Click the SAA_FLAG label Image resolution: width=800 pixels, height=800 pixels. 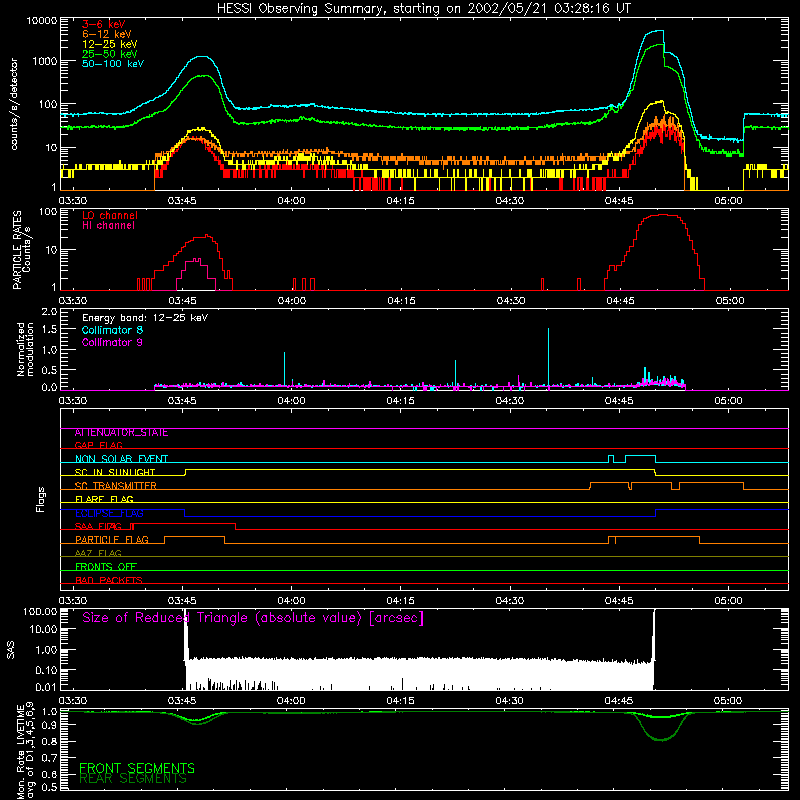pyautogui.click(x=98, y=527)
